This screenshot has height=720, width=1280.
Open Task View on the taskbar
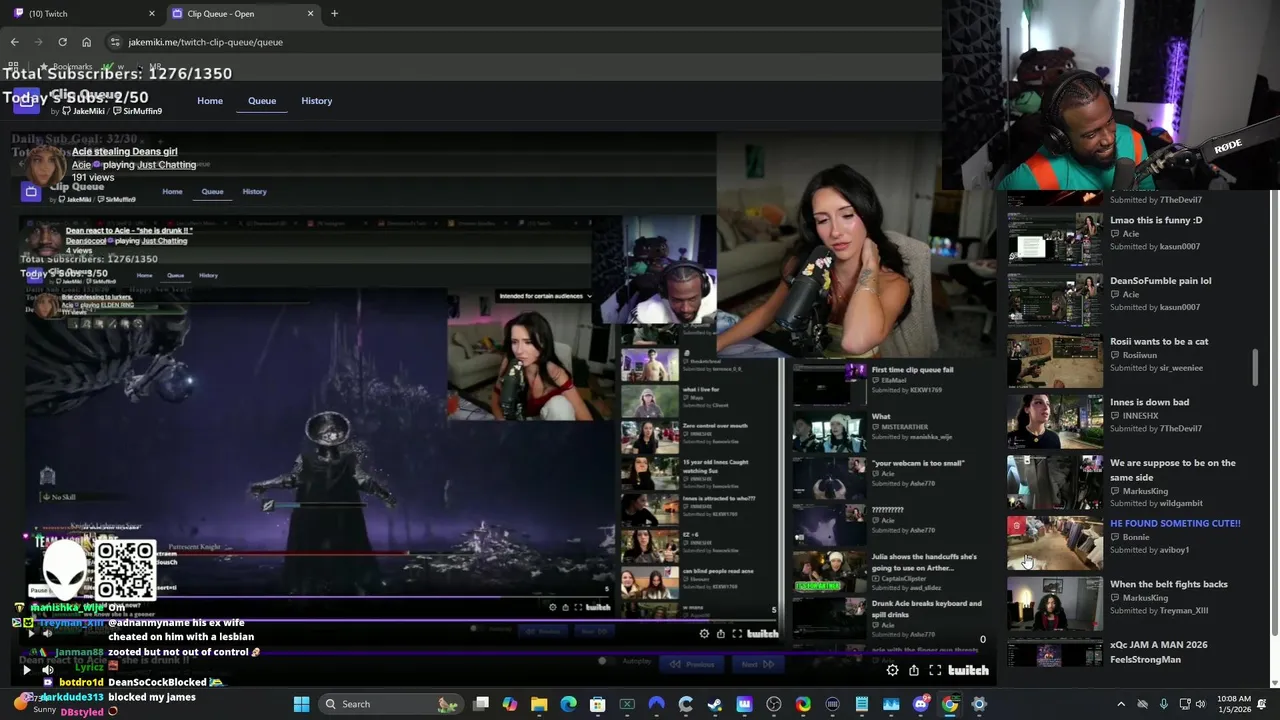(481, 704)
